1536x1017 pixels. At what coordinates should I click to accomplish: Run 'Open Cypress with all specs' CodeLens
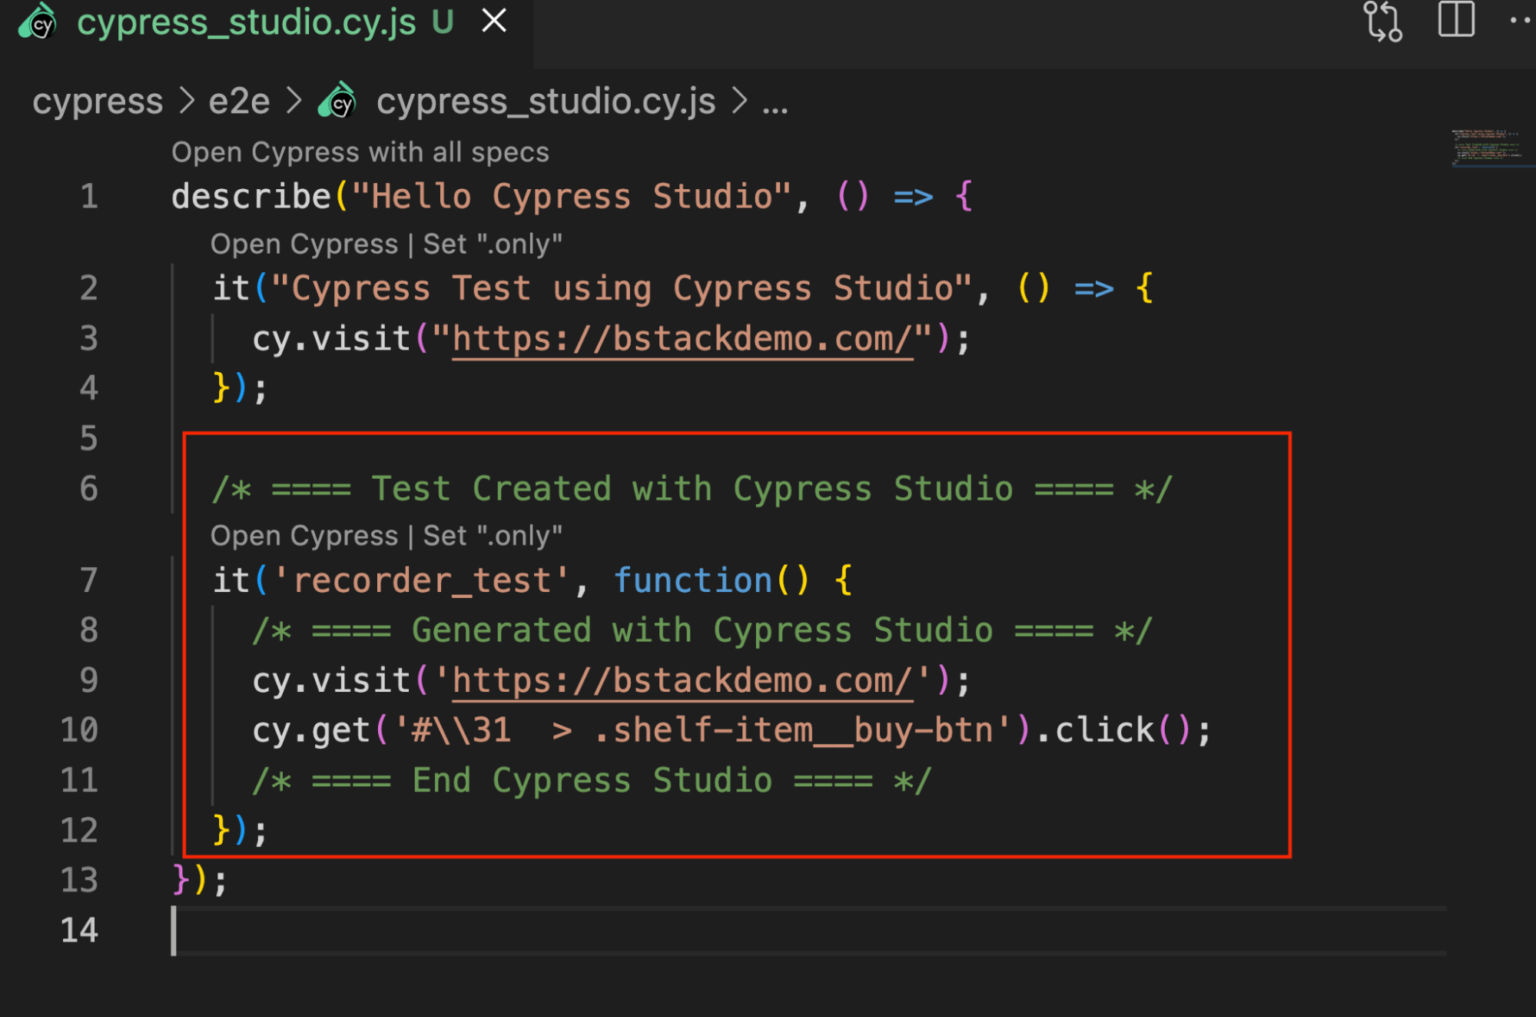coord(361,152)
